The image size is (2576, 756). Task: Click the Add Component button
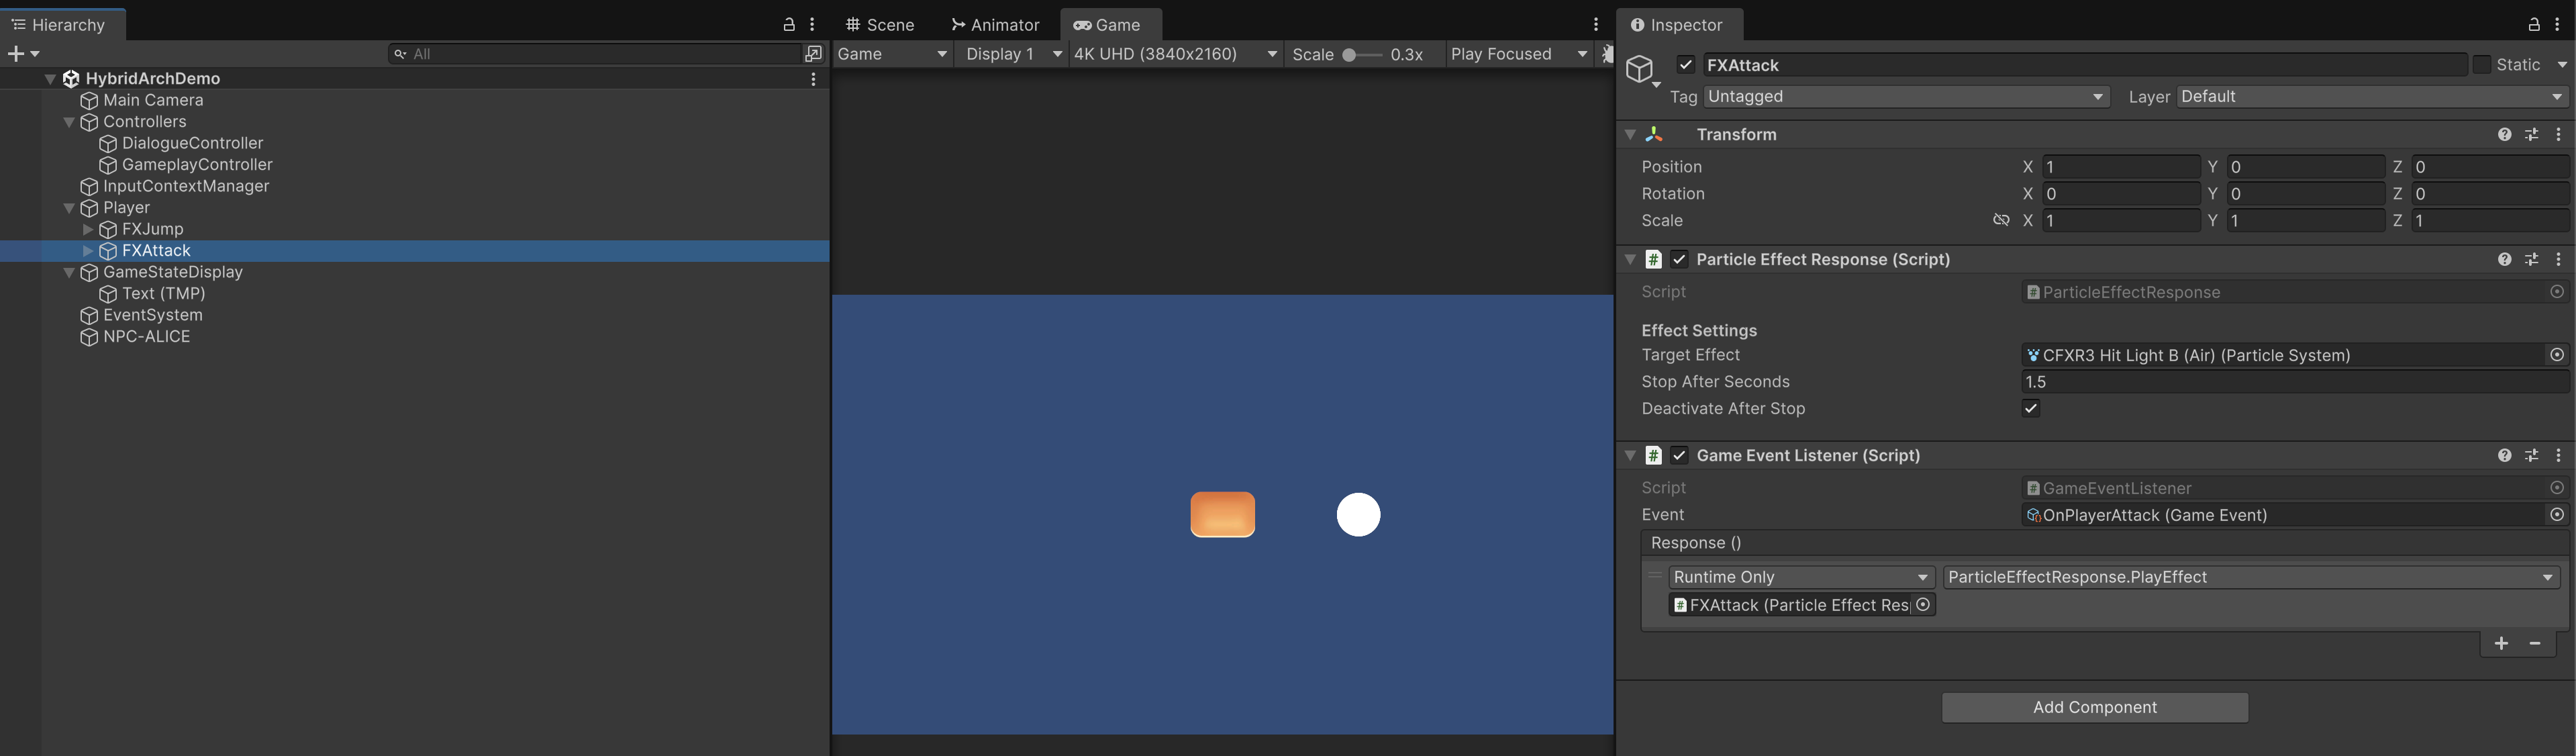(x=2094, y=707)
